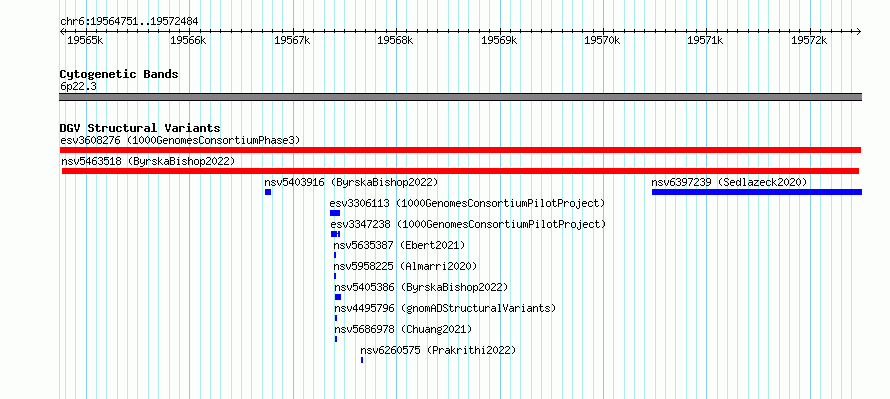The width and height of the screenshot is (890, 399).
Task: Click the 6p22.3 band label
Action: 78,87
